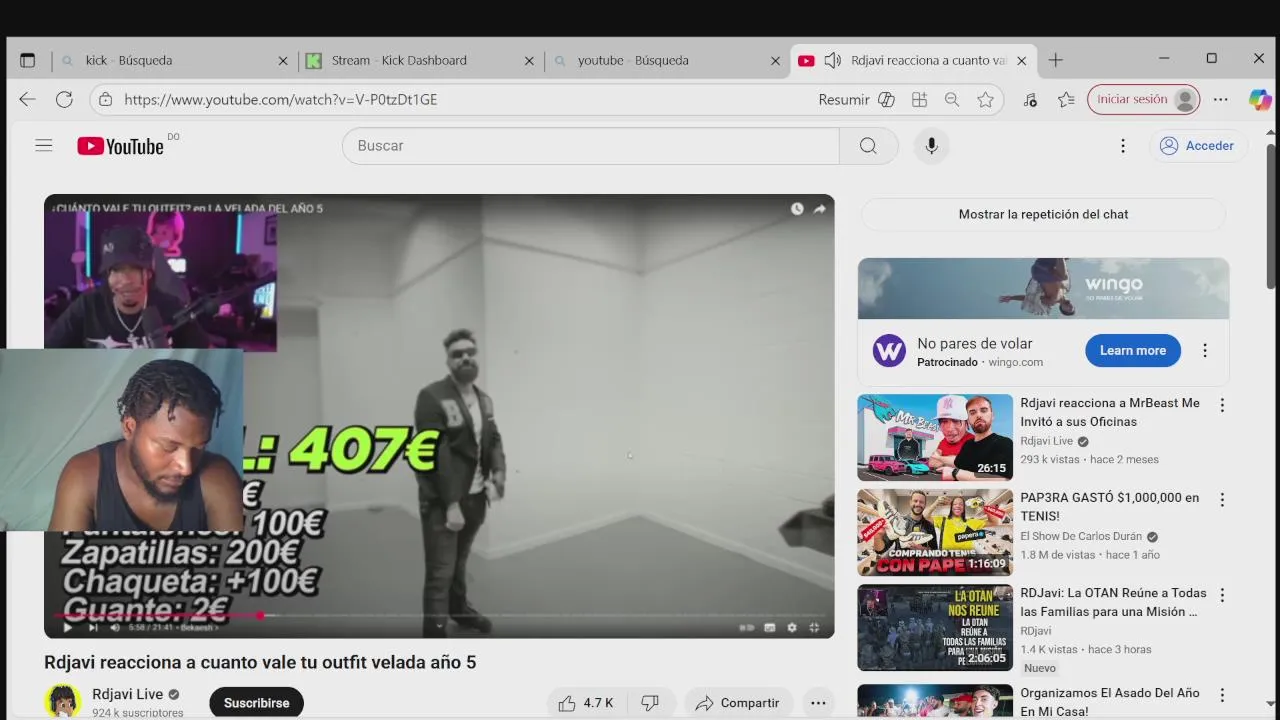Click Iniciar sesión profile button
The image size is (1280, 720).
tap(1143, 100)
